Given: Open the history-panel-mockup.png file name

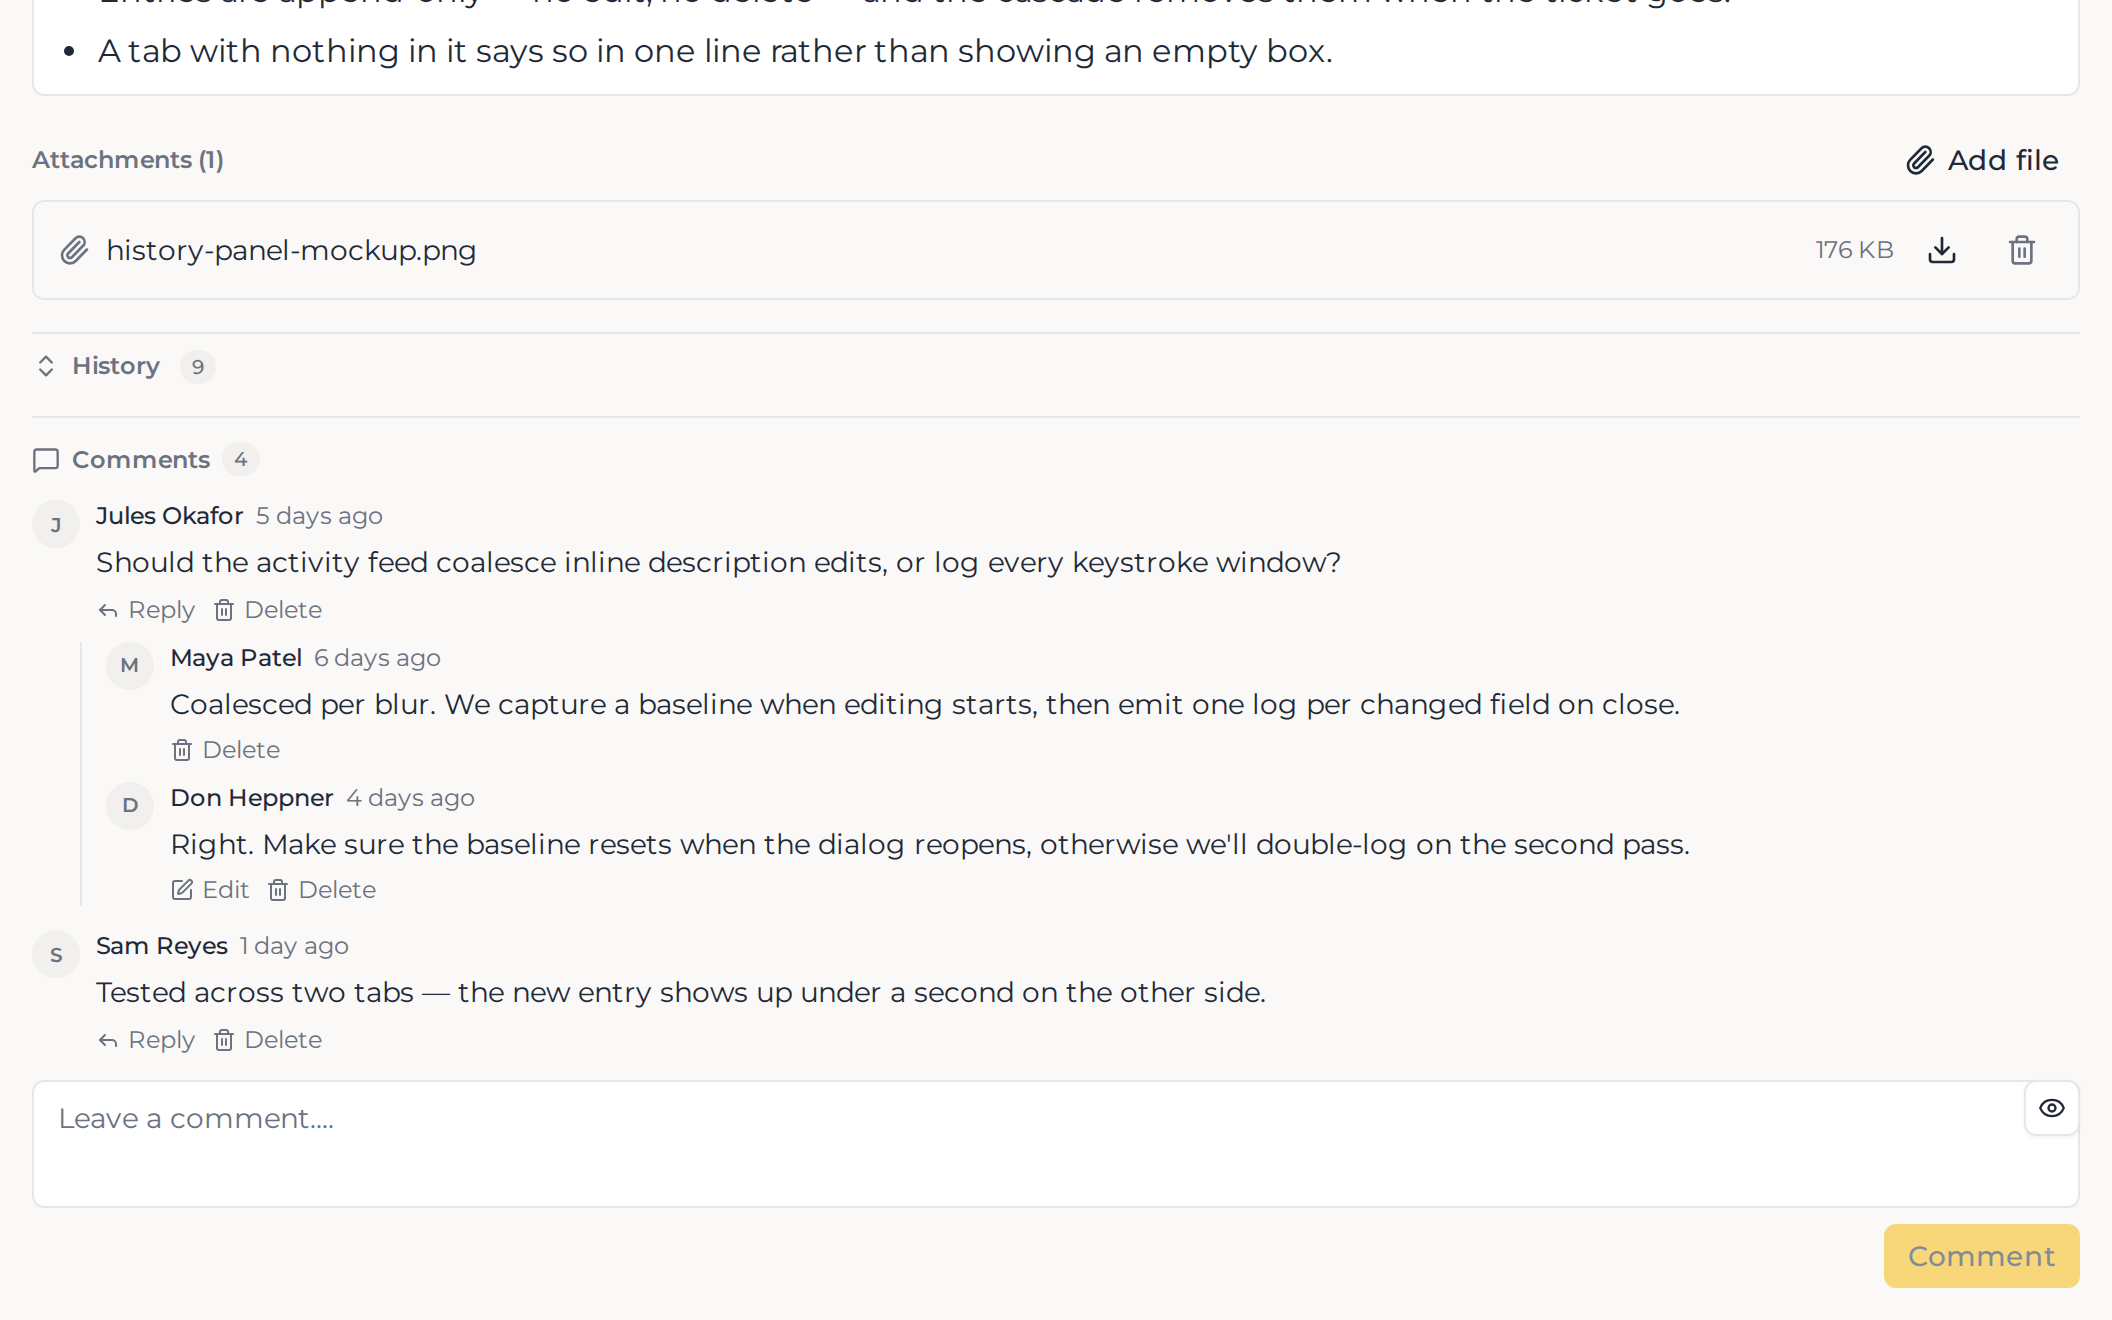Looking at the screenshot, I should [x=291, y=250].
